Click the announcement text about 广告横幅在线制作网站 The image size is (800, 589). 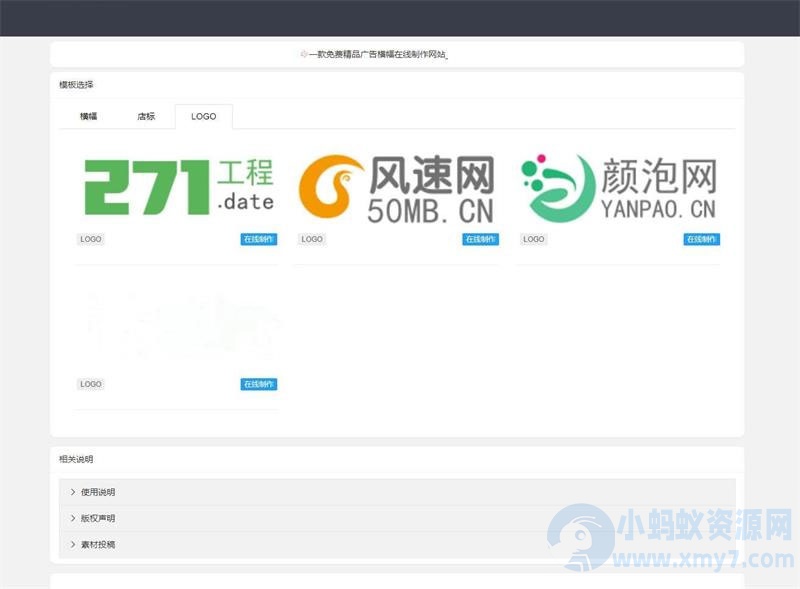pos(378,54)
